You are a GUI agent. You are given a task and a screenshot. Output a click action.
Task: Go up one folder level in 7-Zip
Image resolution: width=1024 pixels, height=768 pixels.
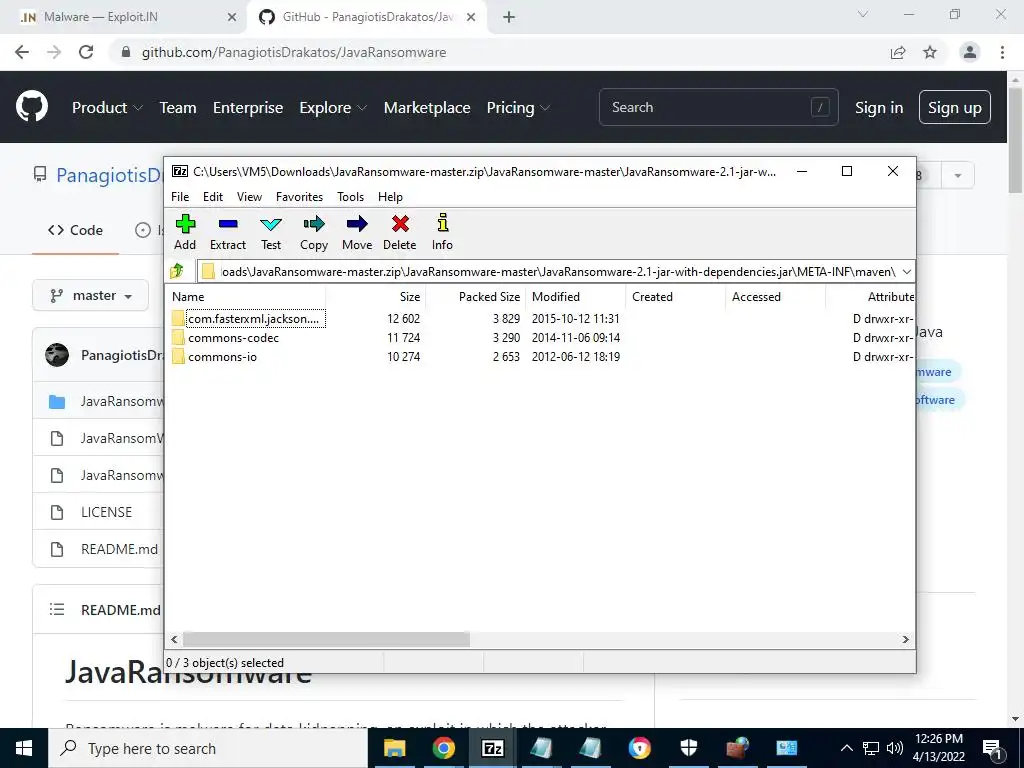coord(177,271)
